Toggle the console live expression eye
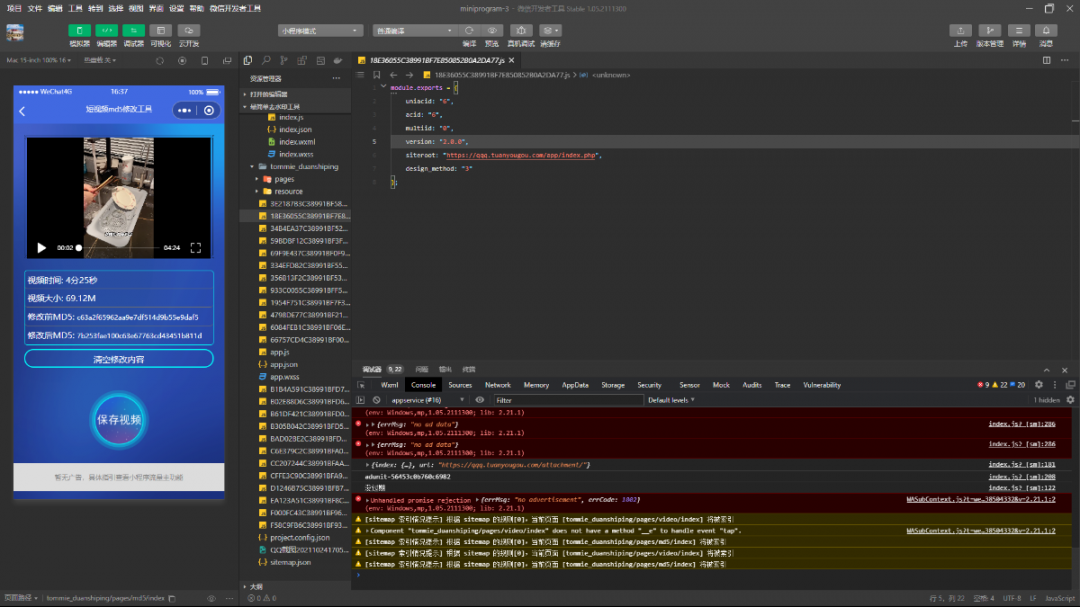Screen dimensions: 1080x607 [479, 400]
